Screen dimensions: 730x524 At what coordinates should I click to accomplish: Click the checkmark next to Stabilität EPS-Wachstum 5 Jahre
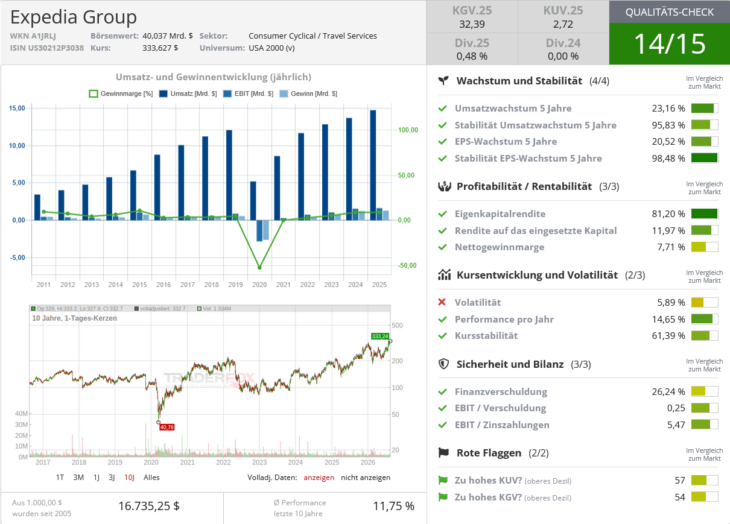pyautogui.click(x=442, y=158)
